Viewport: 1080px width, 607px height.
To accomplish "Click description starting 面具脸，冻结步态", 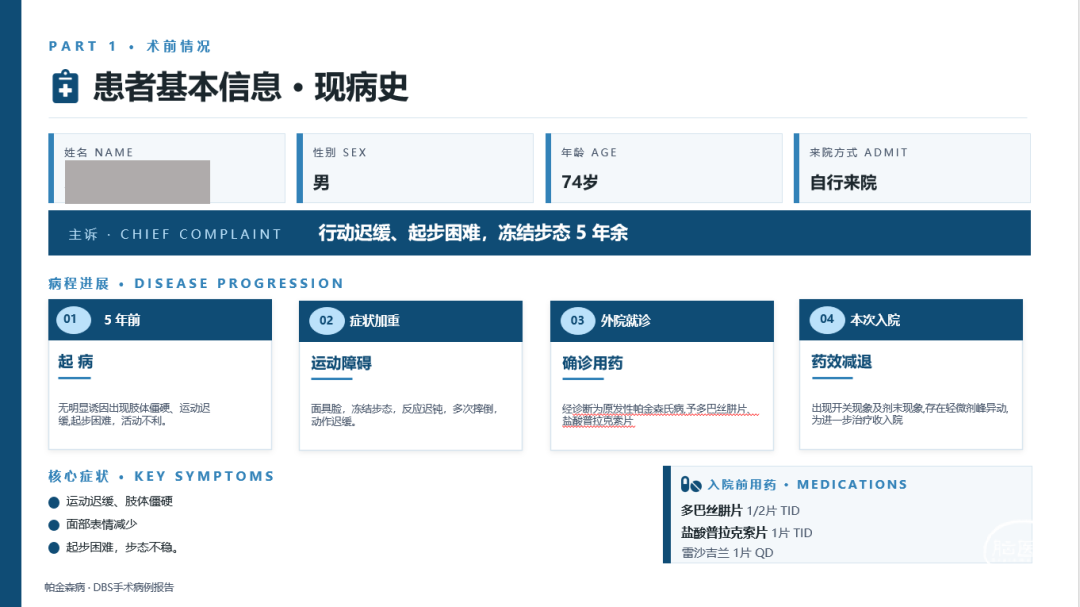I will (404, 415).
